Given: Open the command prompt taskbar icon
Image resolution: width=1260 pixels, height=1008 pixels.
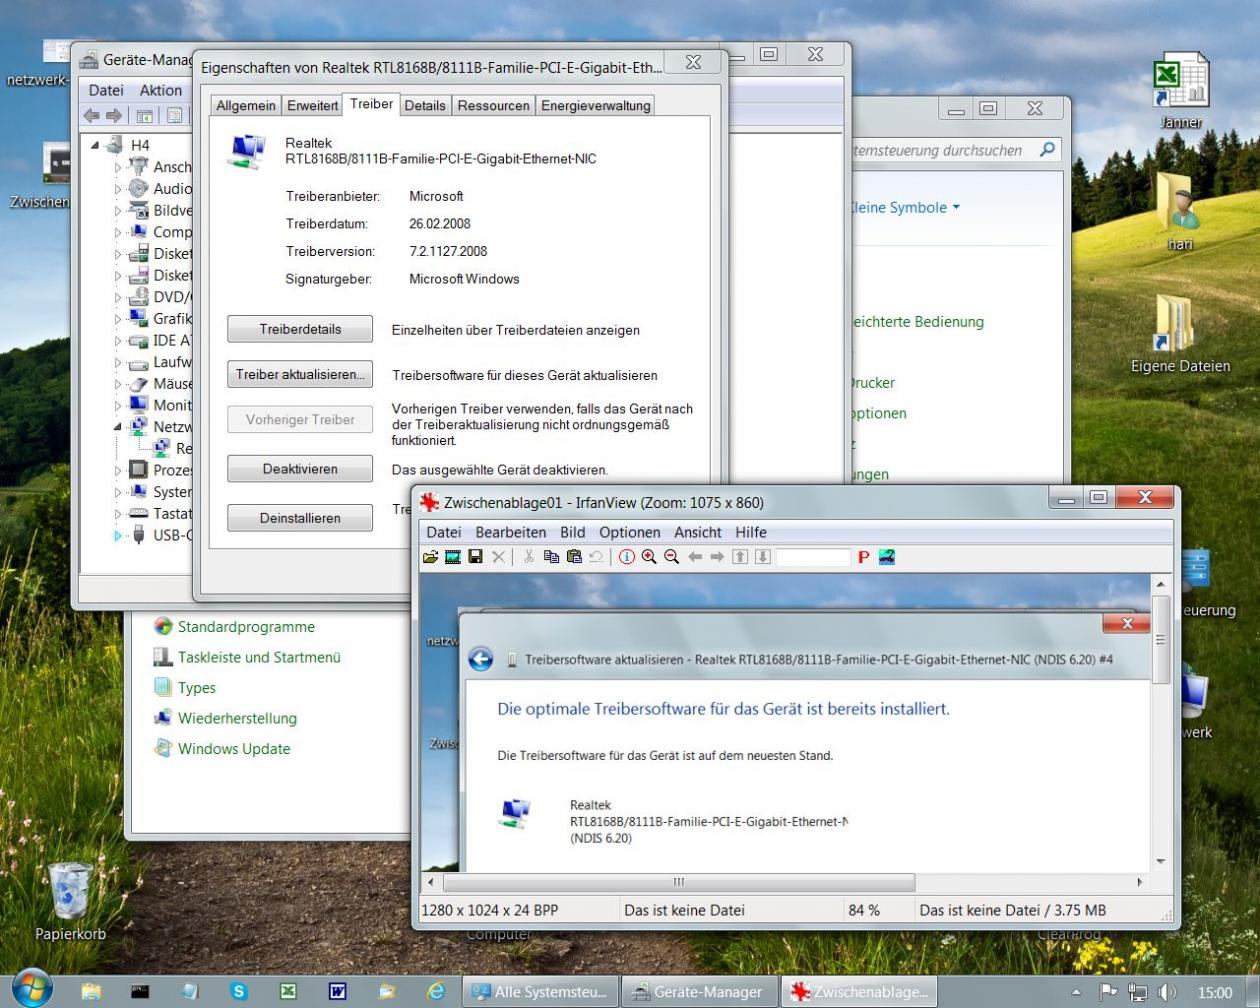Looking at the screenshot, I should coord(140,991).
